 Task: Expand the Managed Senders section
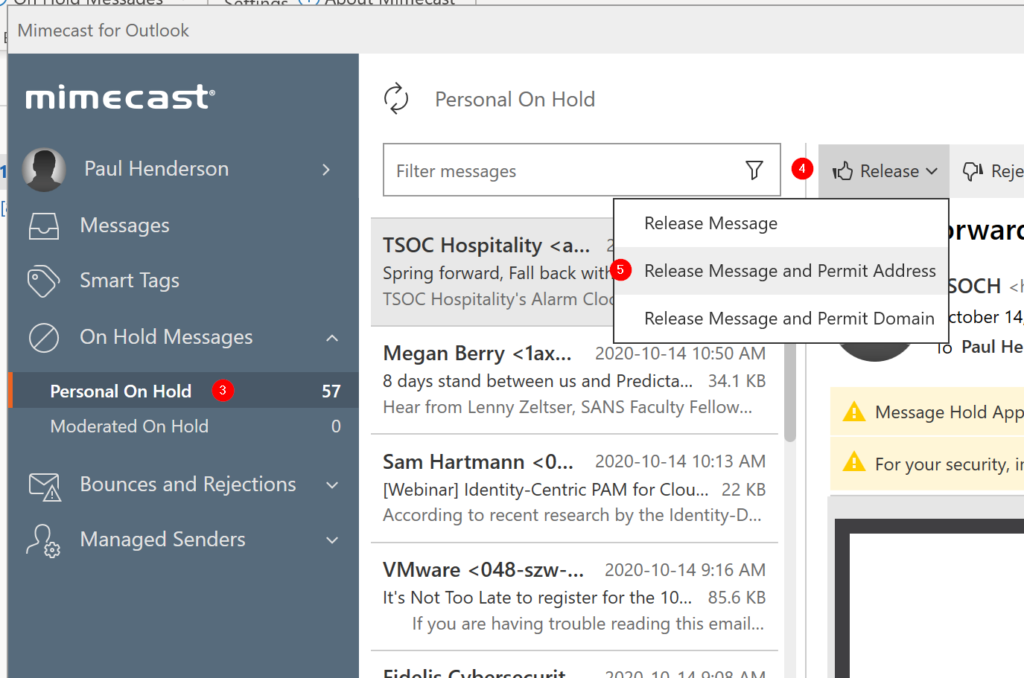point(332,540)
